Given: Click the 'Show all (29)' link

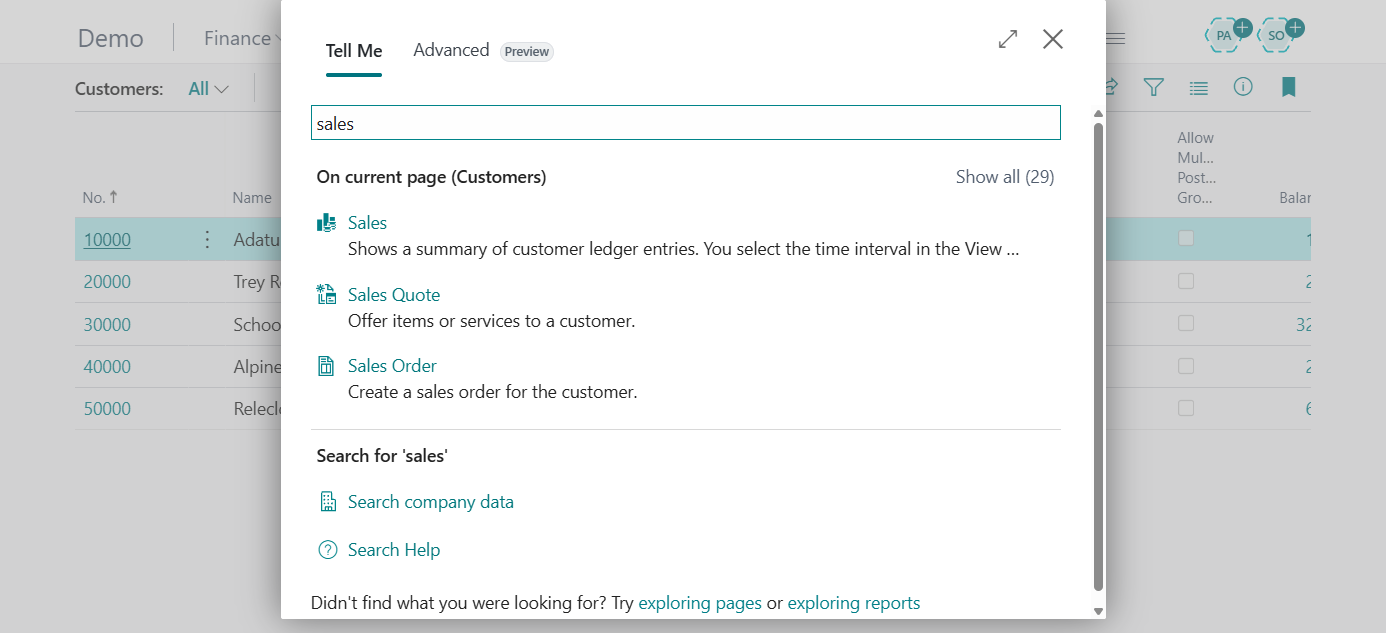Looking at the screenshot, I should pyautogui.click(x=1005, y=176).
